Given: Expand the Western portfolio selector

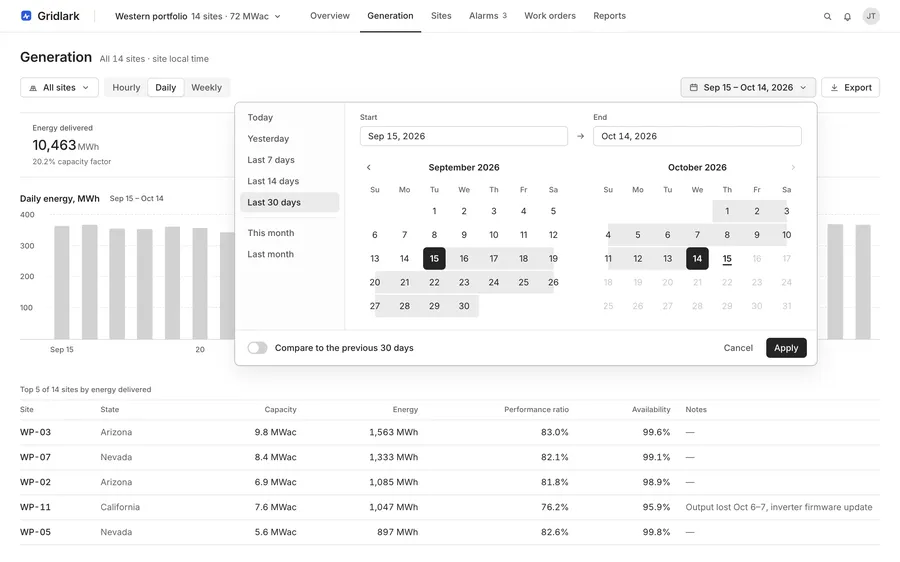Looking at the screenshot, I should point(197,16).
